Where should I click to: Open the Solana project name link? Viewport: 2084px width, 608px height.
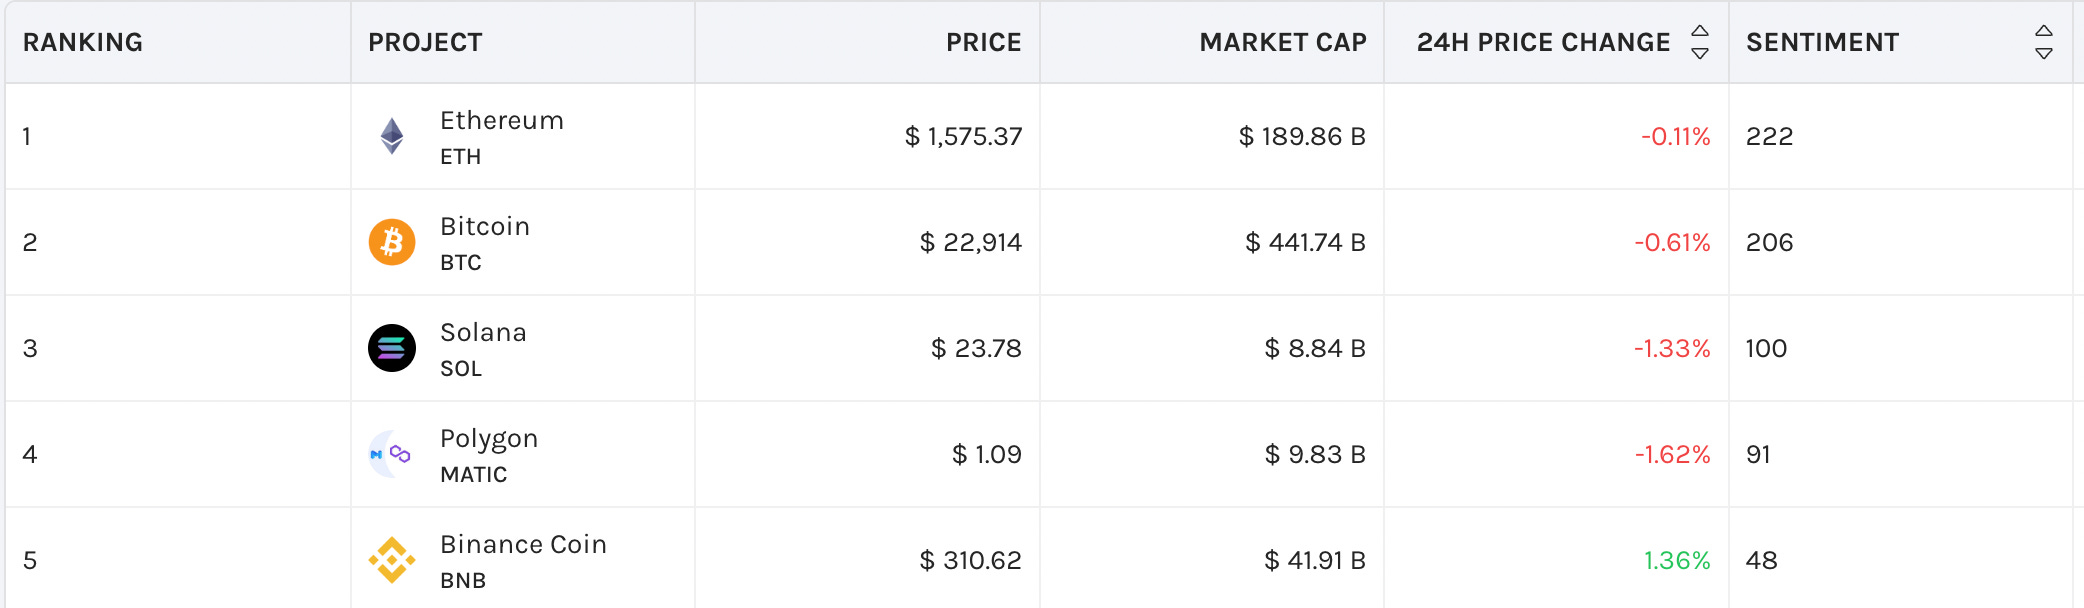click(x=483, y=332)
